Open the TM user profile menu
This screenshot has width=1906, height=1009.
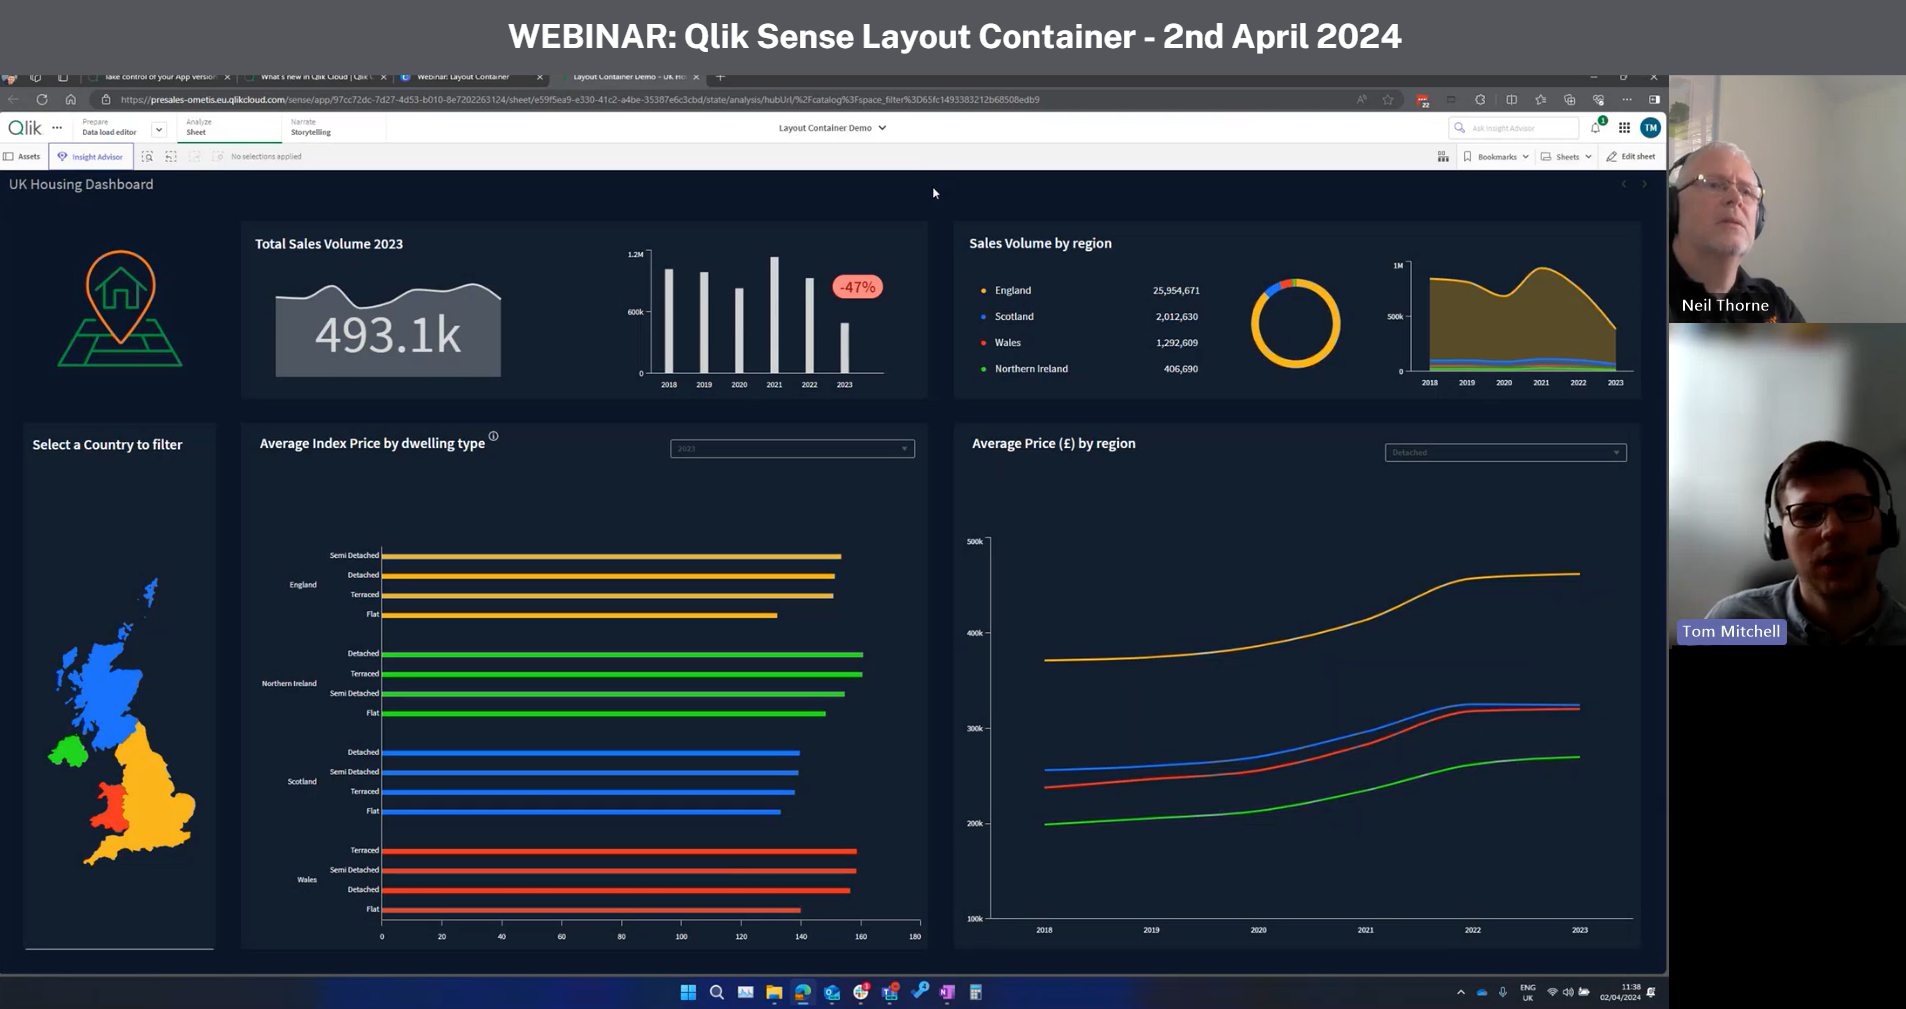pos(1651,128)
